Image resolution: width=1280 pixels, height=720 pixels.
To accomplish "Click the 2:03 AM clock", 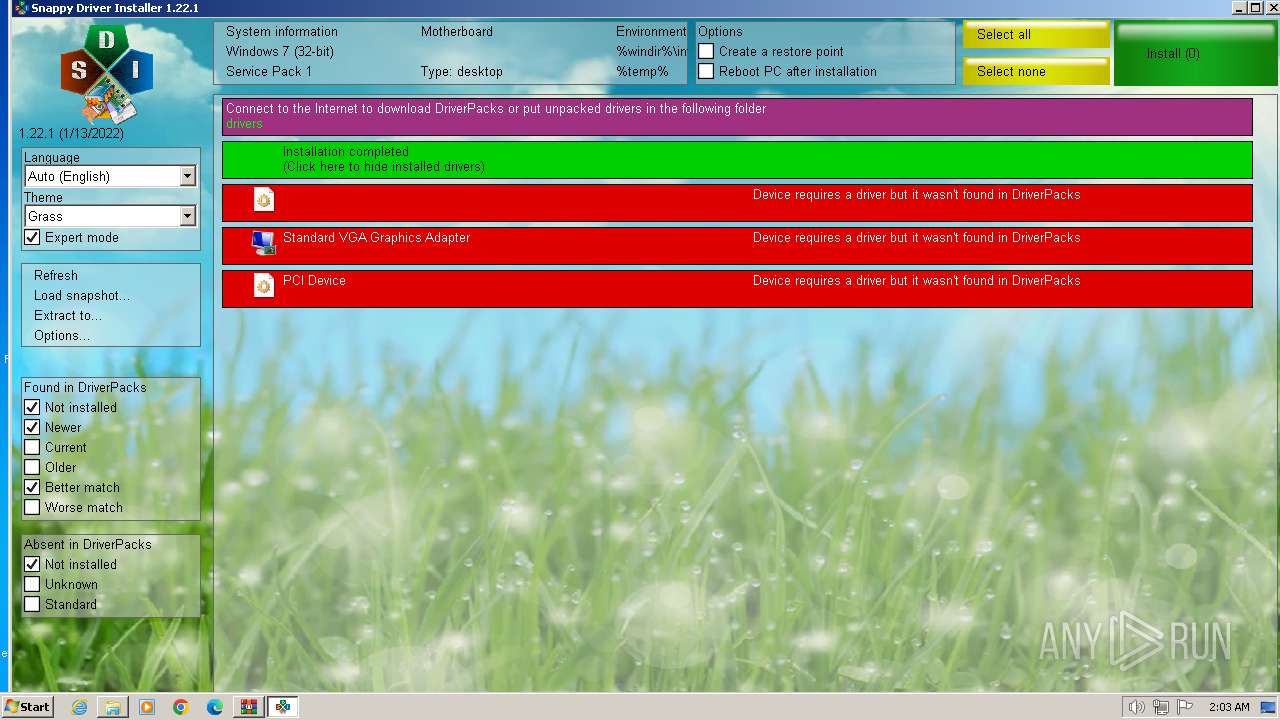I will tap(1229, 707).
